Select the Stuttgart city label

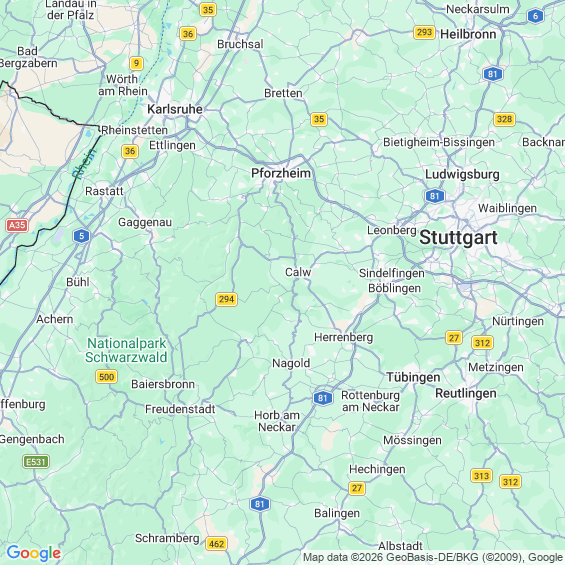tap(458, 237)
